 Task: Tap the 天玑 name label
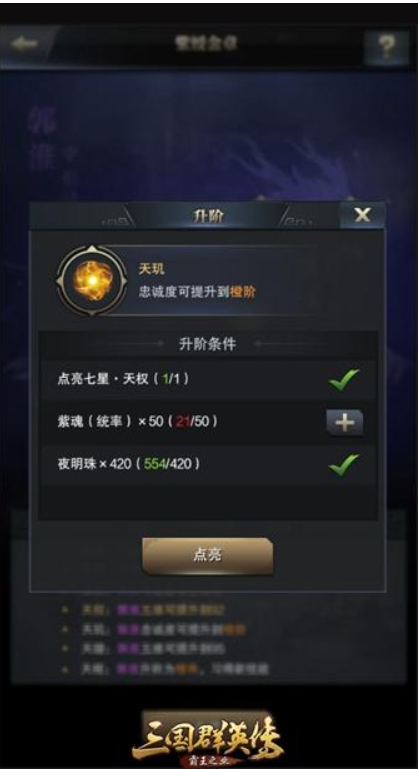(151, 269)
